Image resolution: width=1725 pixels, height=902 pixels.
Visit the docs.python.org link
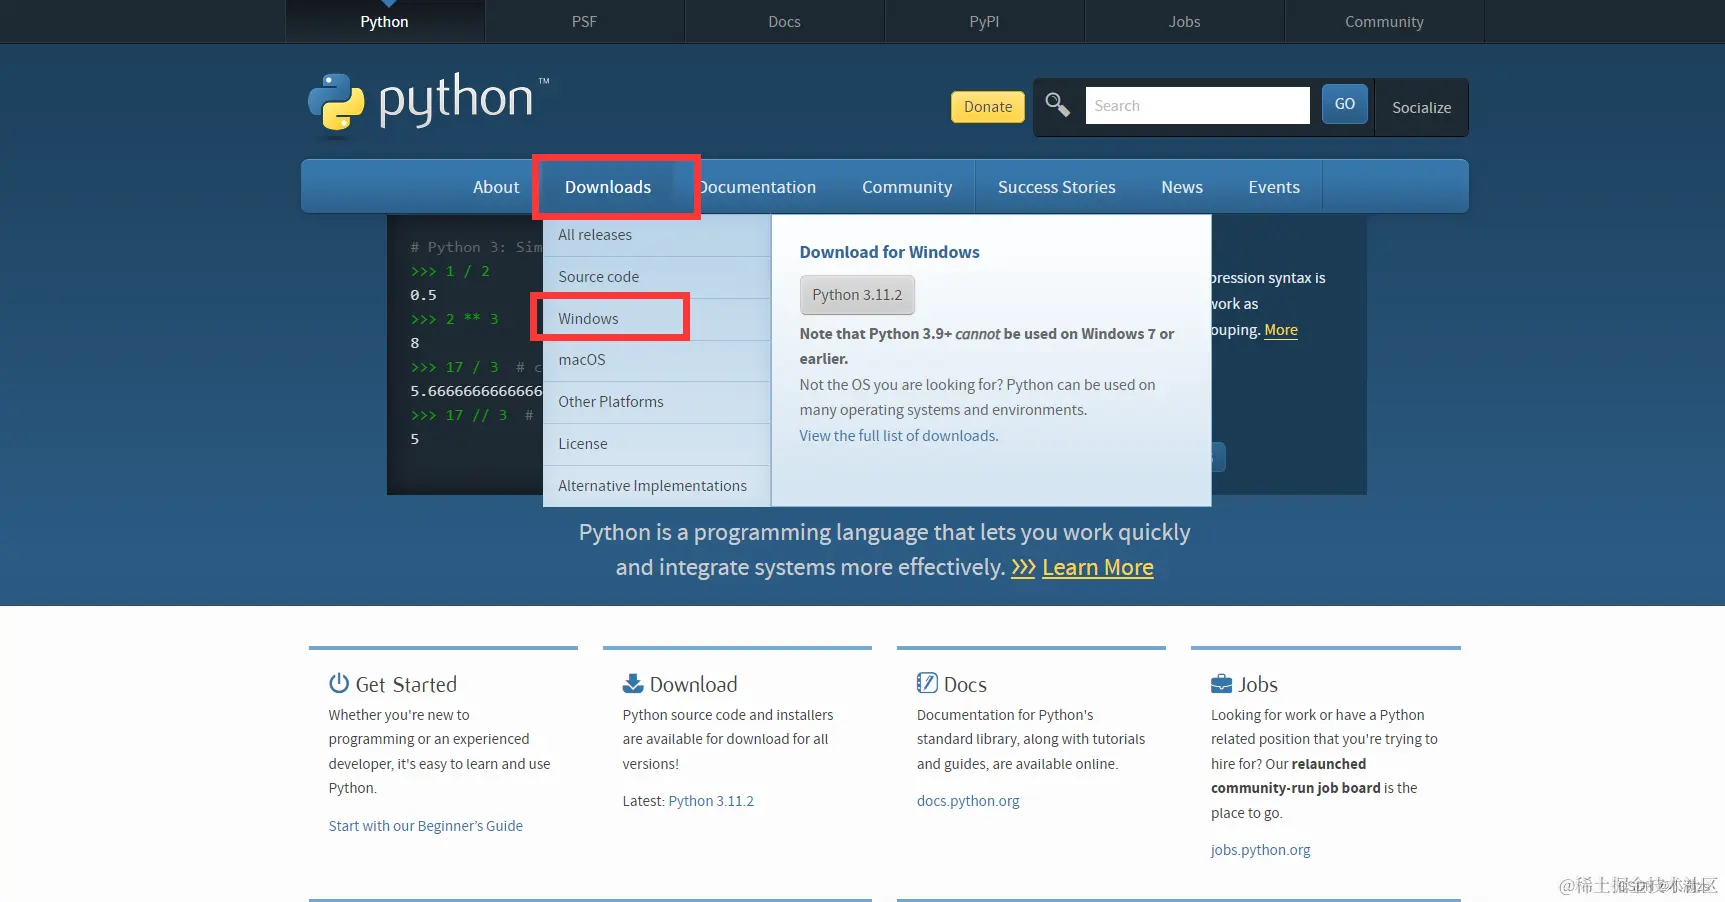tap(968, 801)
